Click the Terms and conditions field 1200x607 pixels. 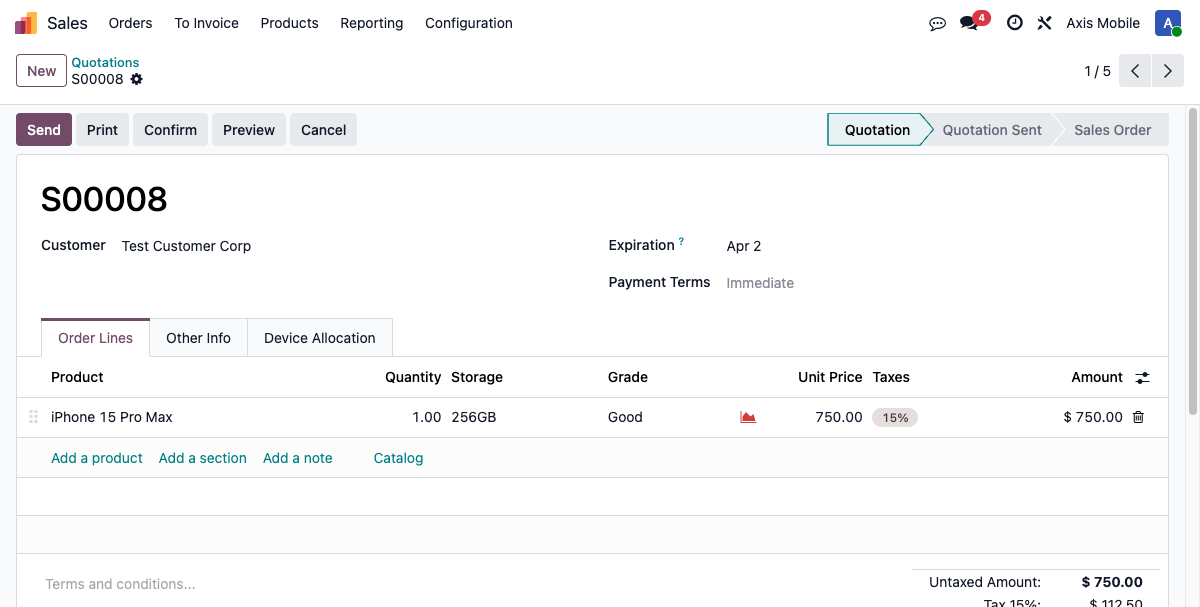click(120, 583)
